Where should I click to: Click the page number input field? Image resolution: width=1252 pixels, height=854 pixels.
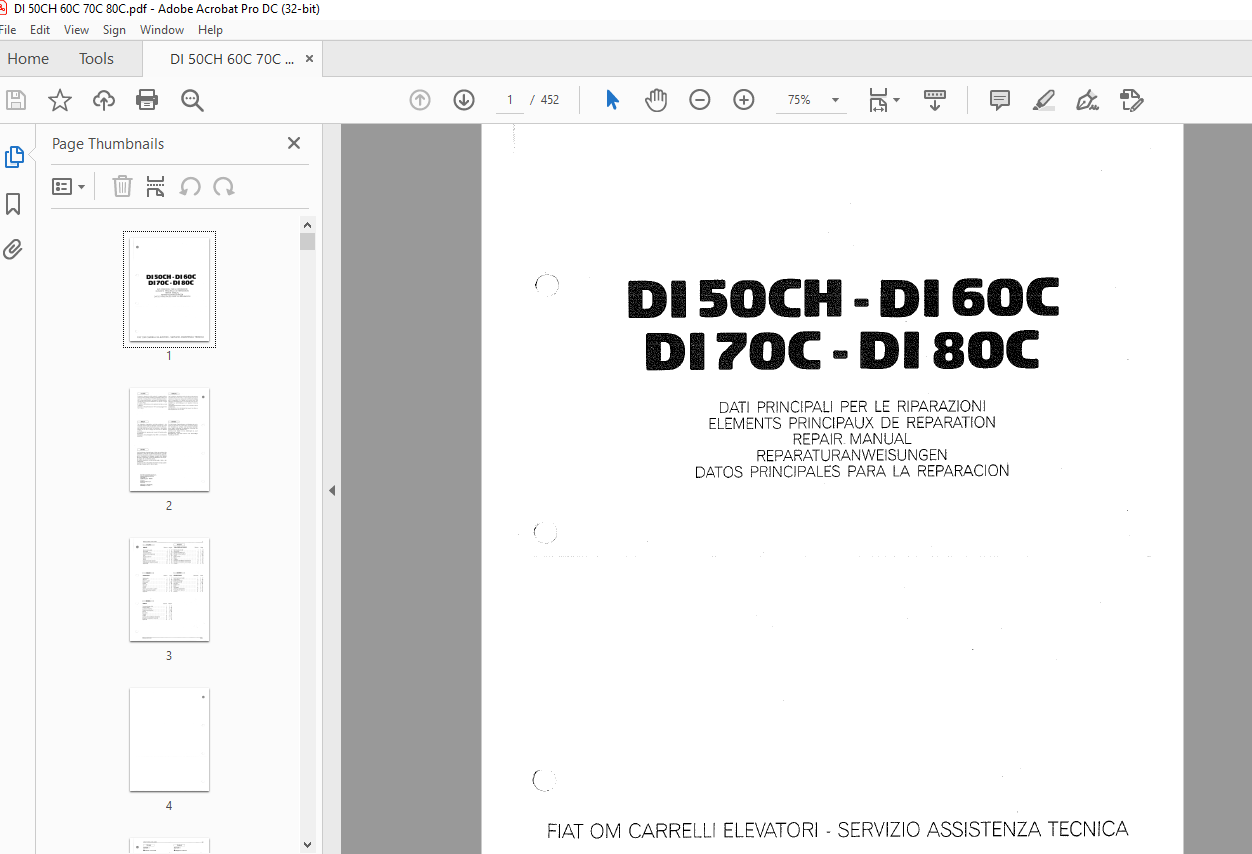click(x=509, y=100)
